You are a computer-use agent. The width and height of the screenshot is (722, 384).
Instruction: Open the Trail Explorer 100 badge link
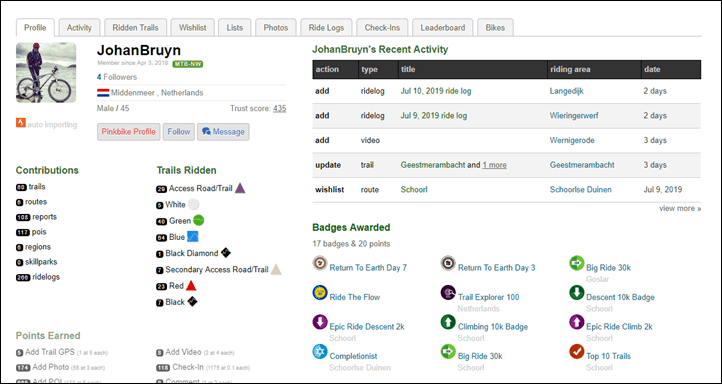(x=489, y=297)
